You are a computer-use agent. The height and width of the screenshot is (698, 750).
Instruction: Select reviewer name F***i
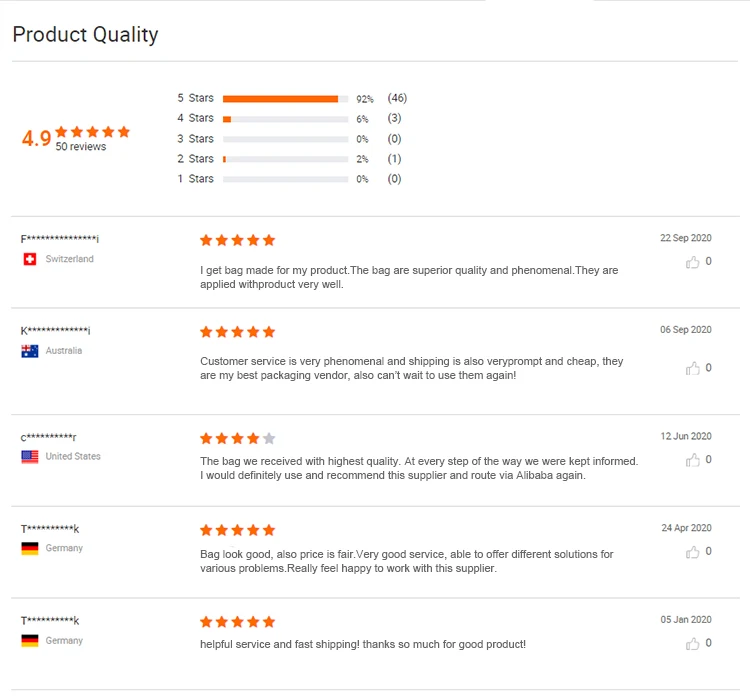click(x=60, y=238)
